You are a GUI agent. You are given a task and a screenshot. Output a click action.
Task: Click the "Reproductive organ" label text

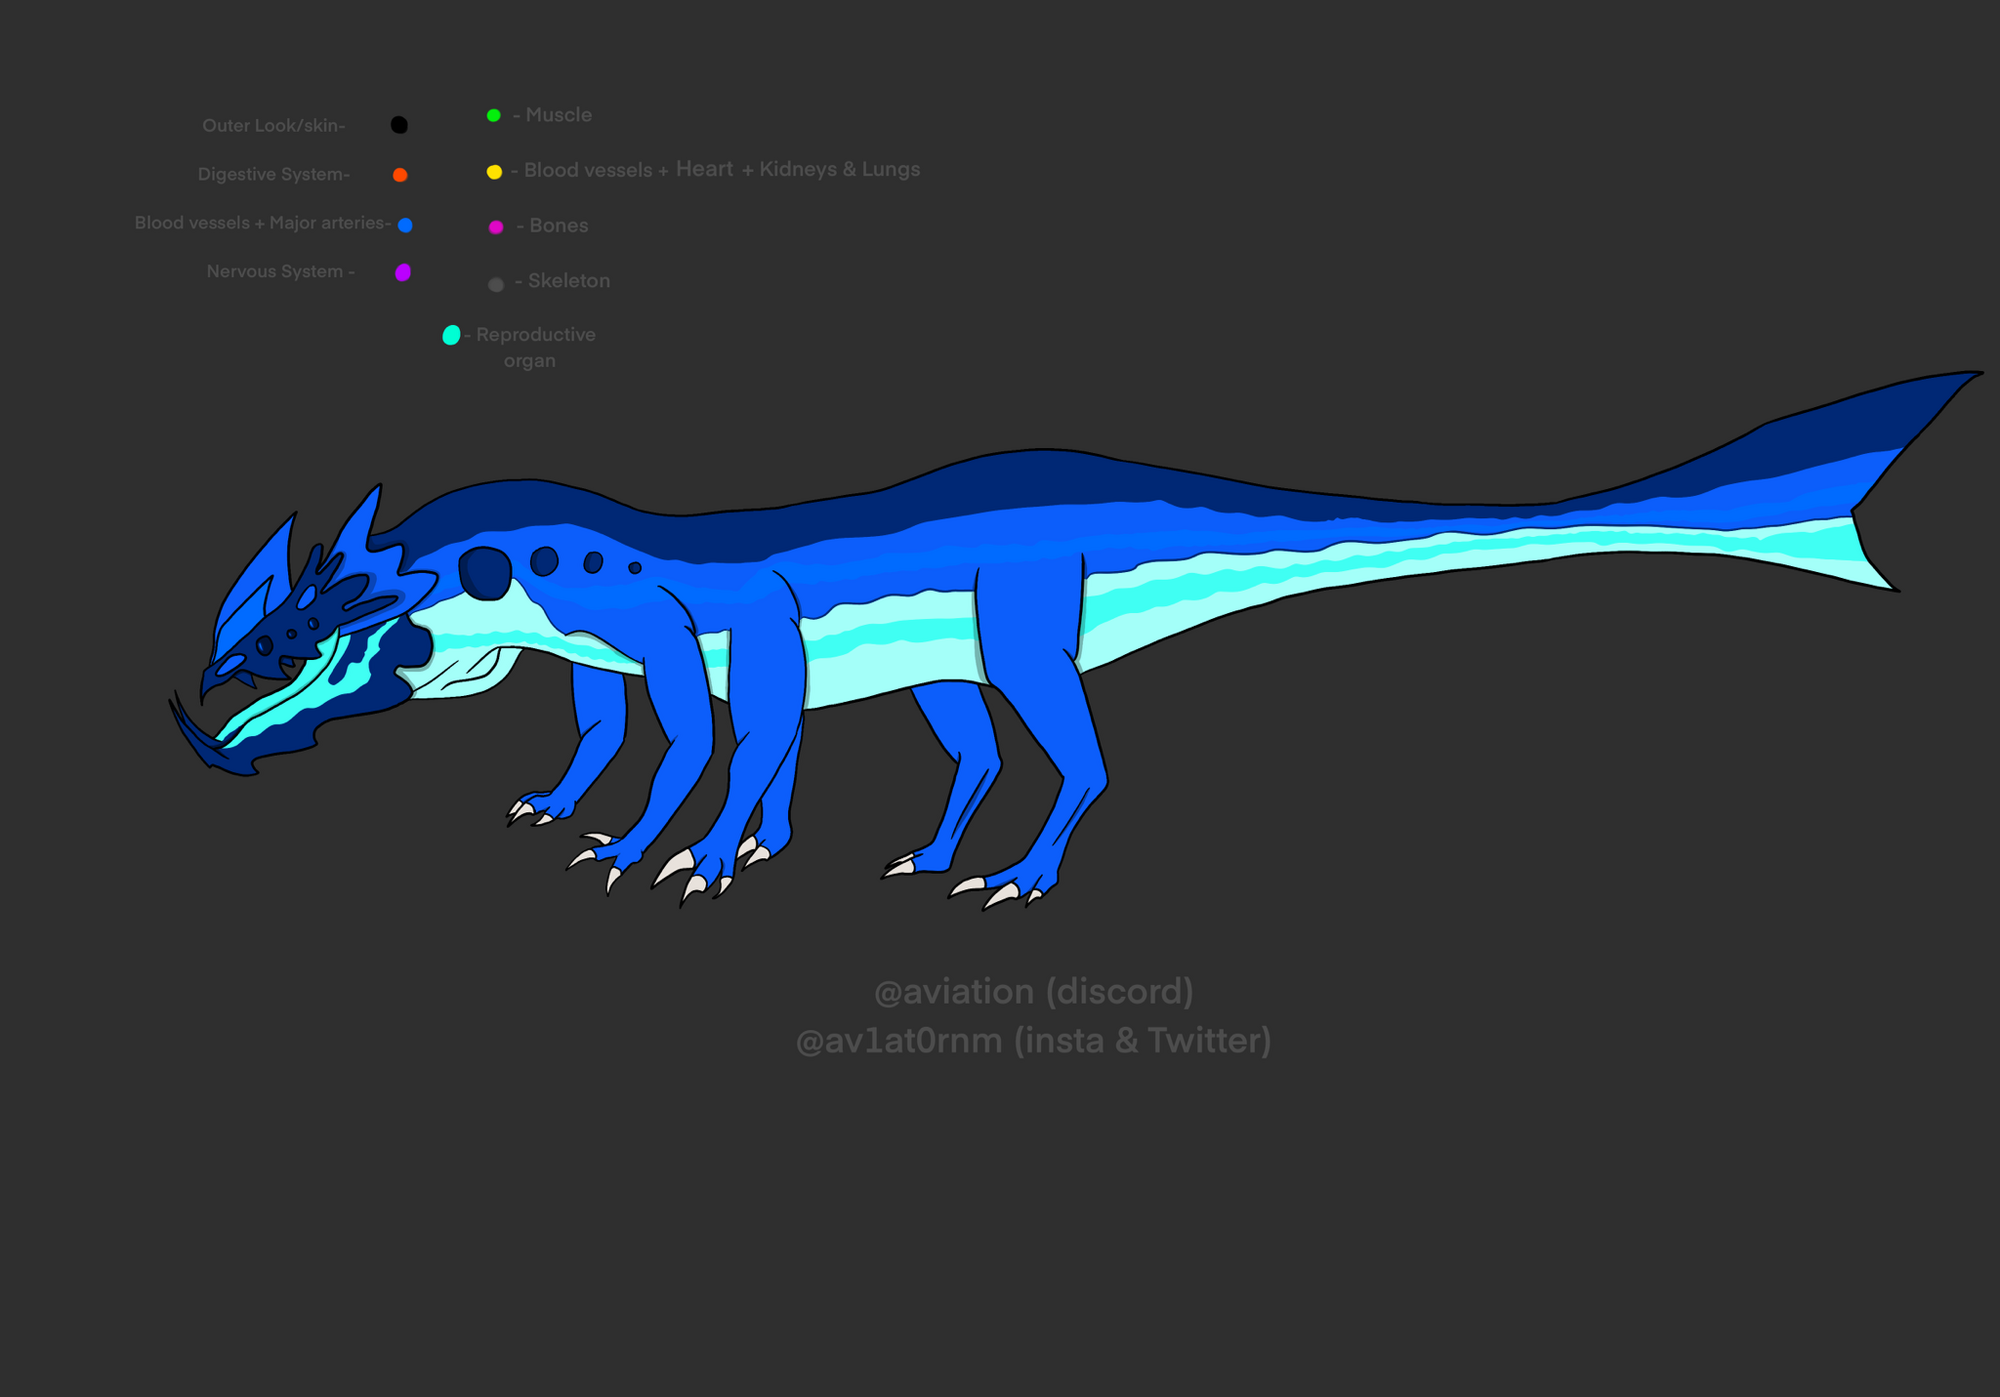click(x=534, y=347)
